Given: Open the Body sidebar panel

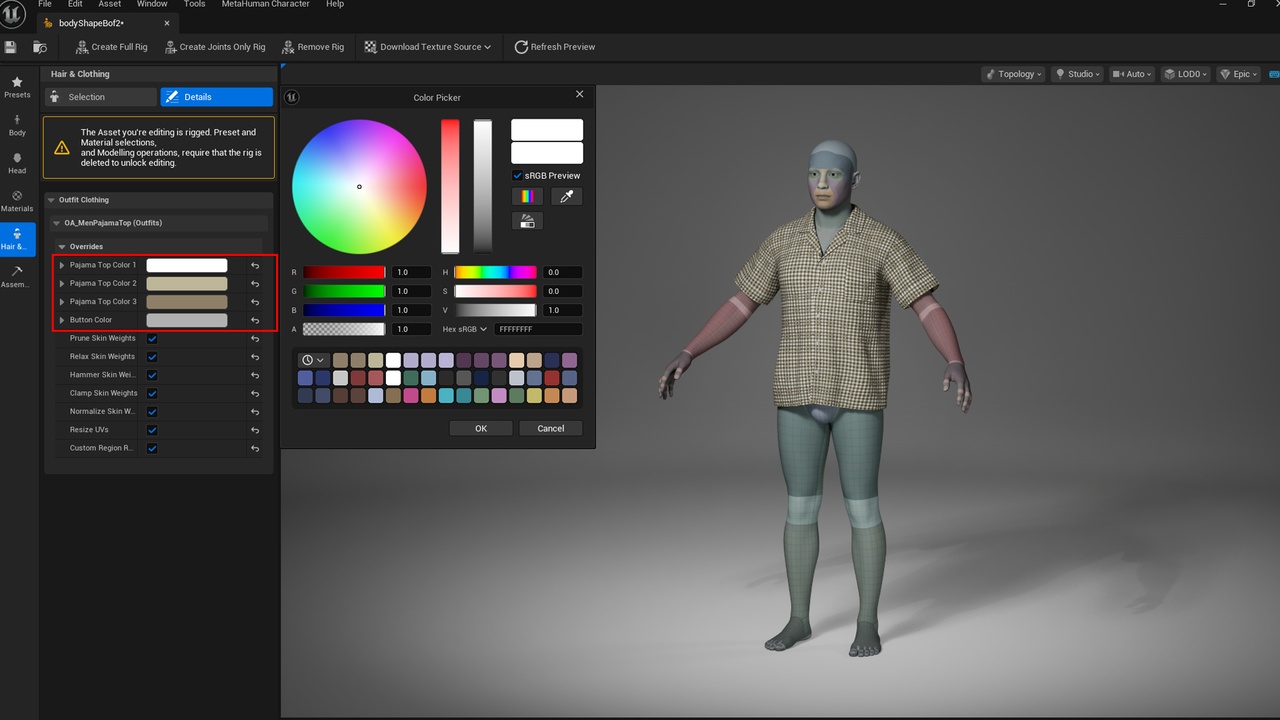Looking at the screenshot, I should click(x=17, y=125).
